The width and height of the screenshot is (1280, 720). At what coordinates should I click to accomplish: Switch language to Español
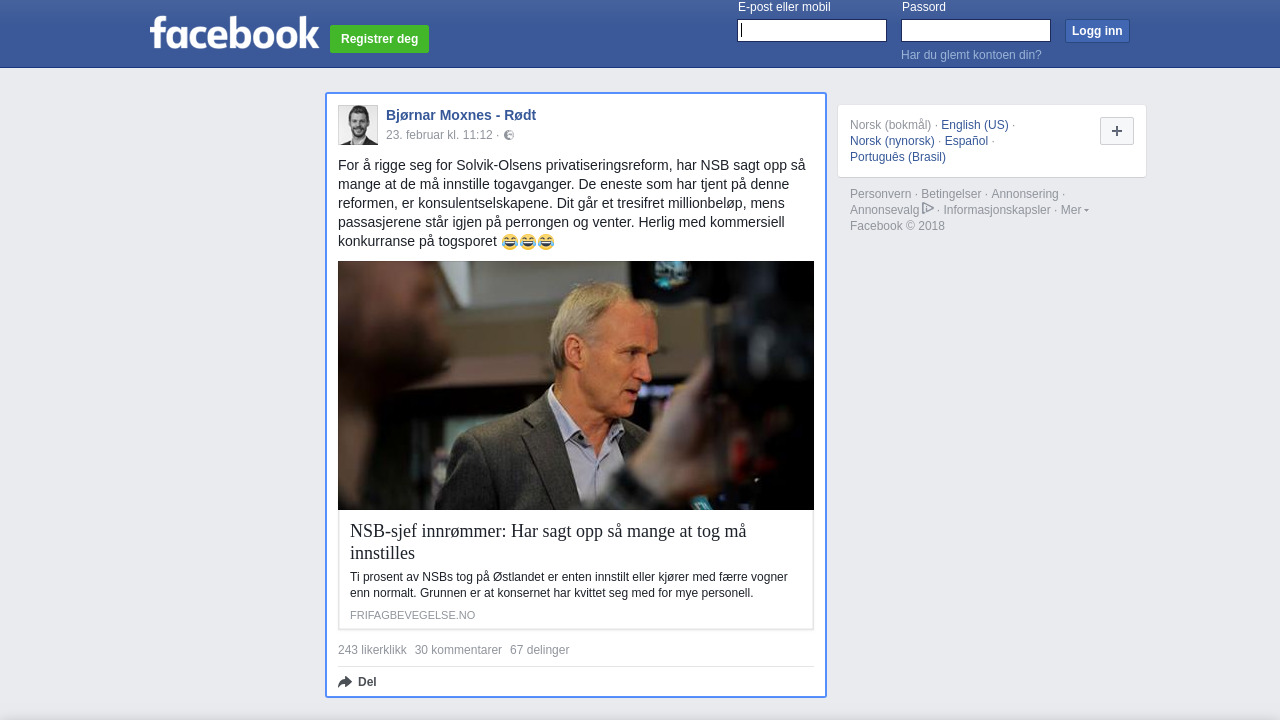(966, 141)
